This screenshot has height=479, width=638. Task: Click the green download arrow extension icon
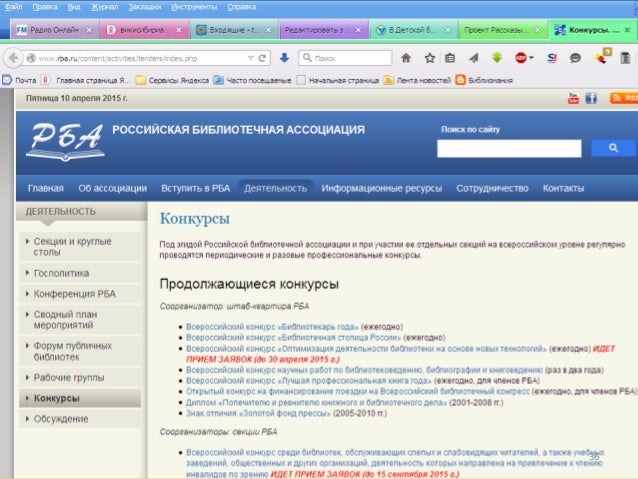pyautogui.click(x=497, y=58)
